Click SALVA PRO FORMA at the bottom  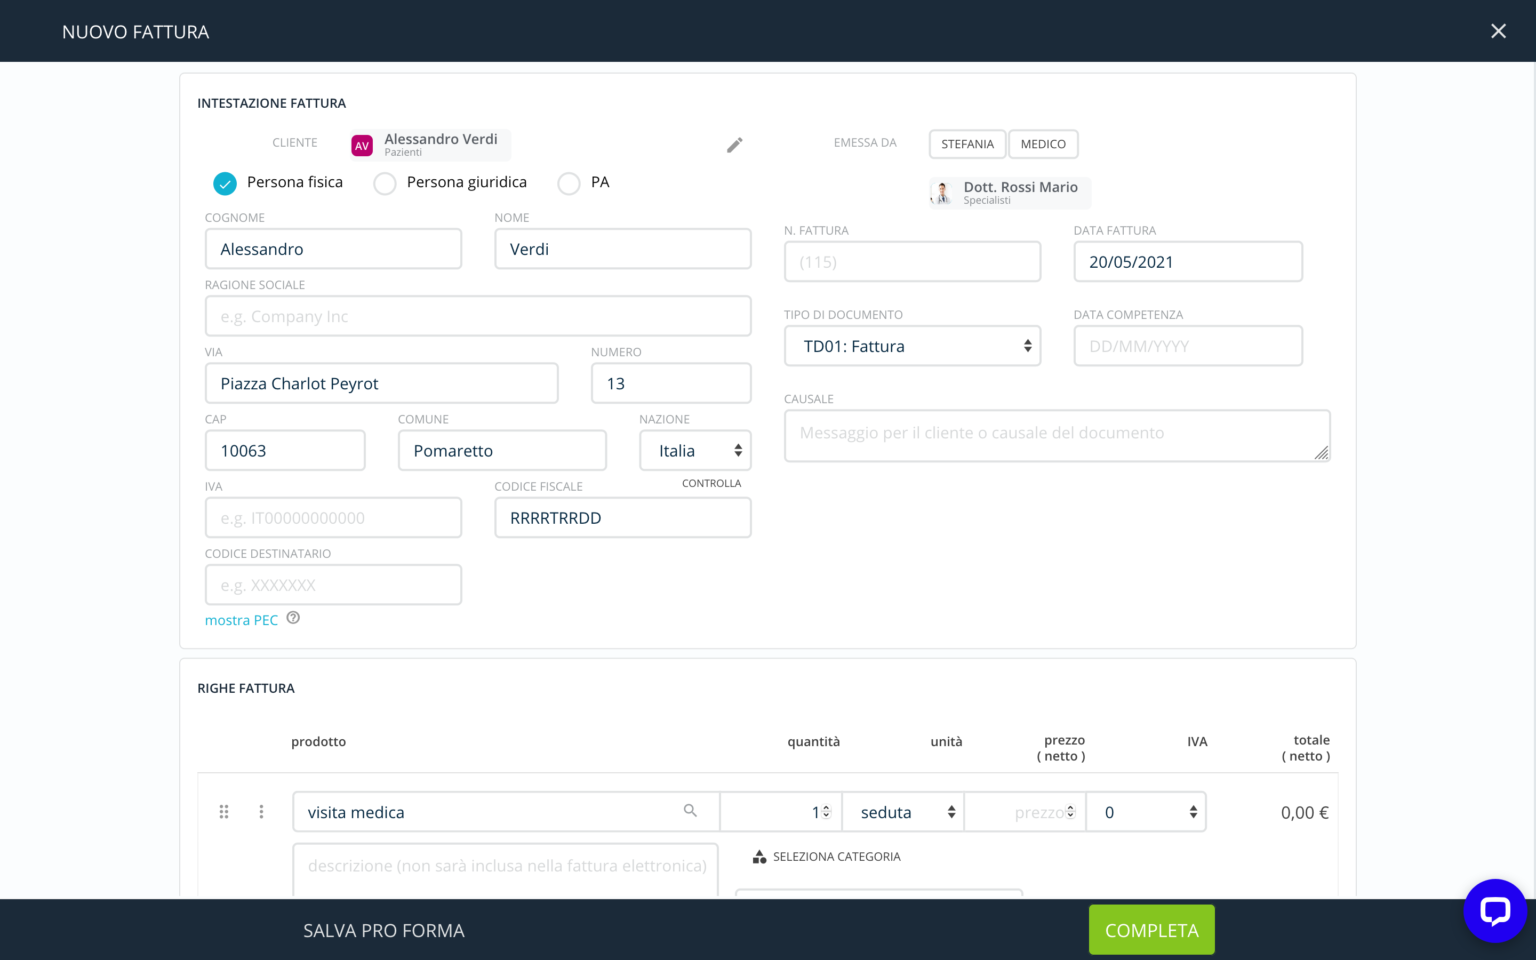coord(384,929)
